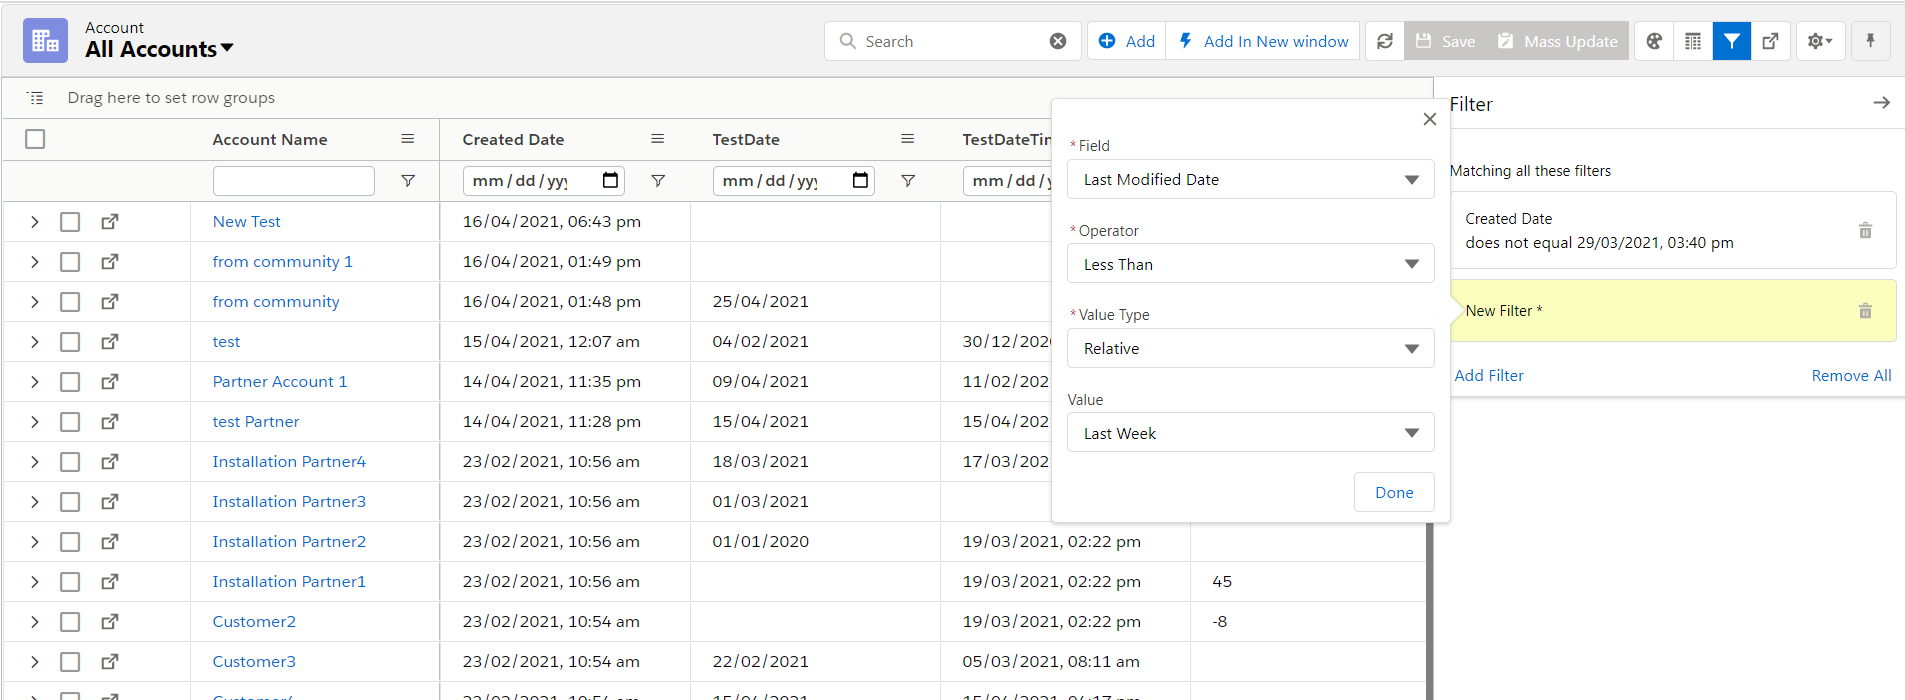Click the Account Name column filter funnel
The width and height of the screenshot is (1905, 700).
[x=408, y=181]
